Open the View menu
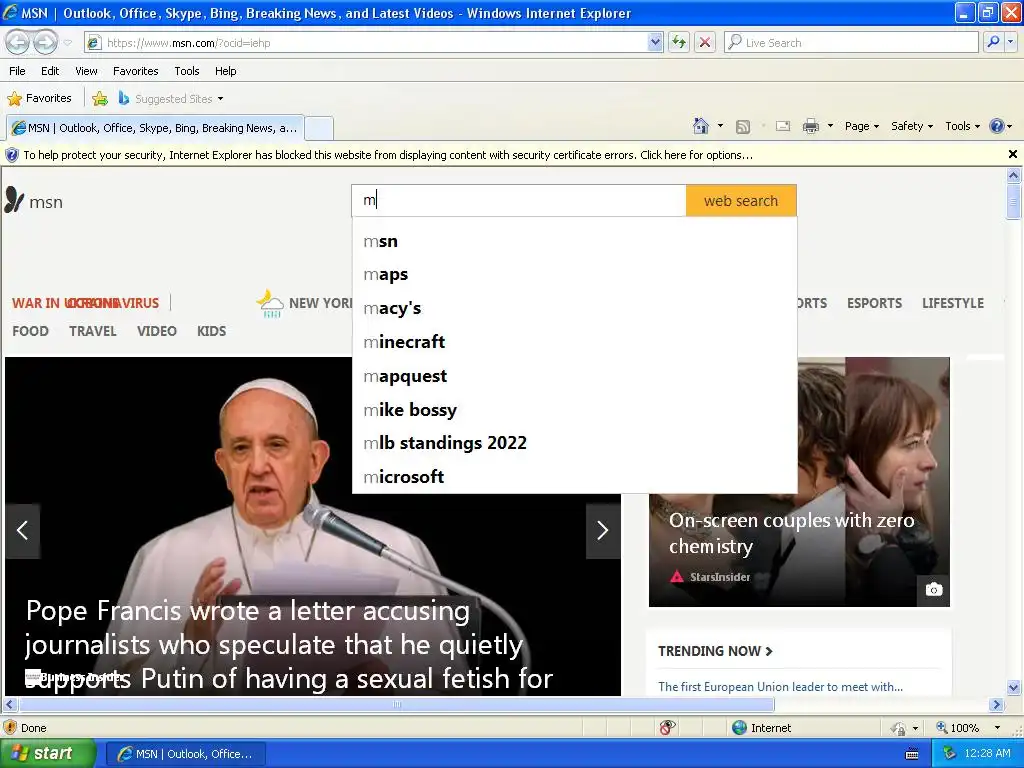Screen dimensions: 1024x768 (86, 71)
